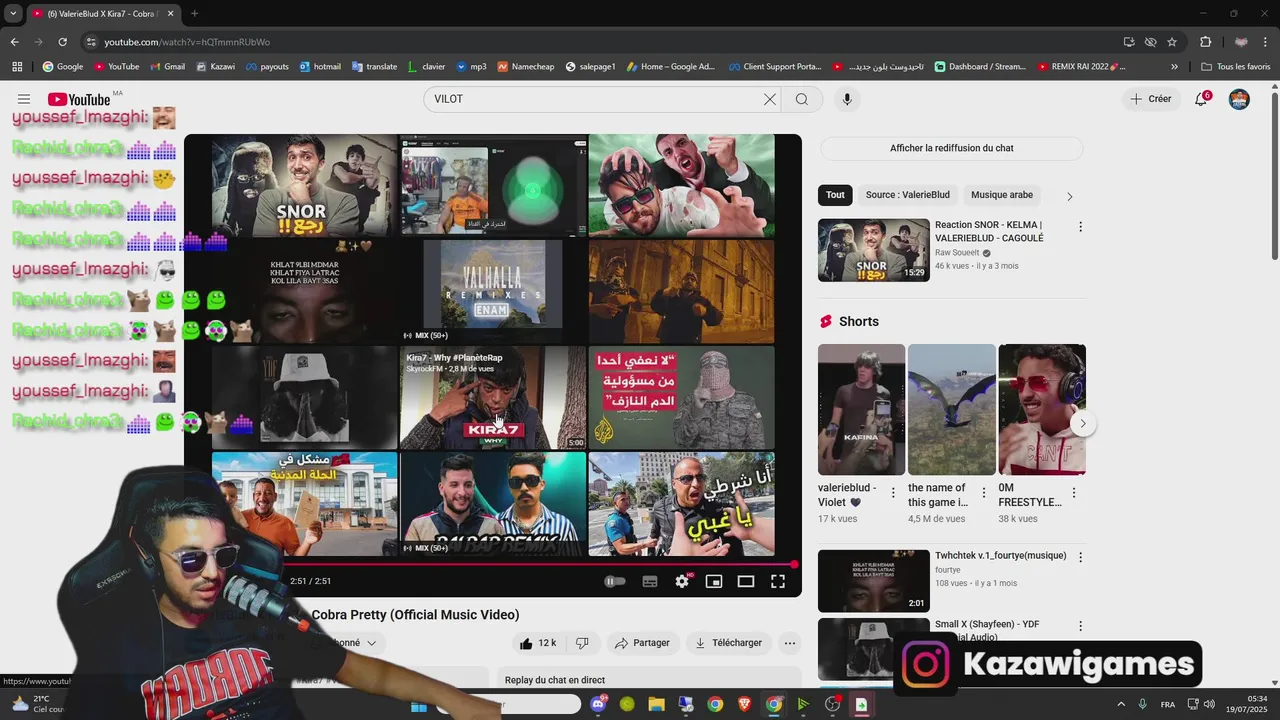Open FRA keyboard language indicator
Screen dimensions: 1280x720
tap(1168, 705)
